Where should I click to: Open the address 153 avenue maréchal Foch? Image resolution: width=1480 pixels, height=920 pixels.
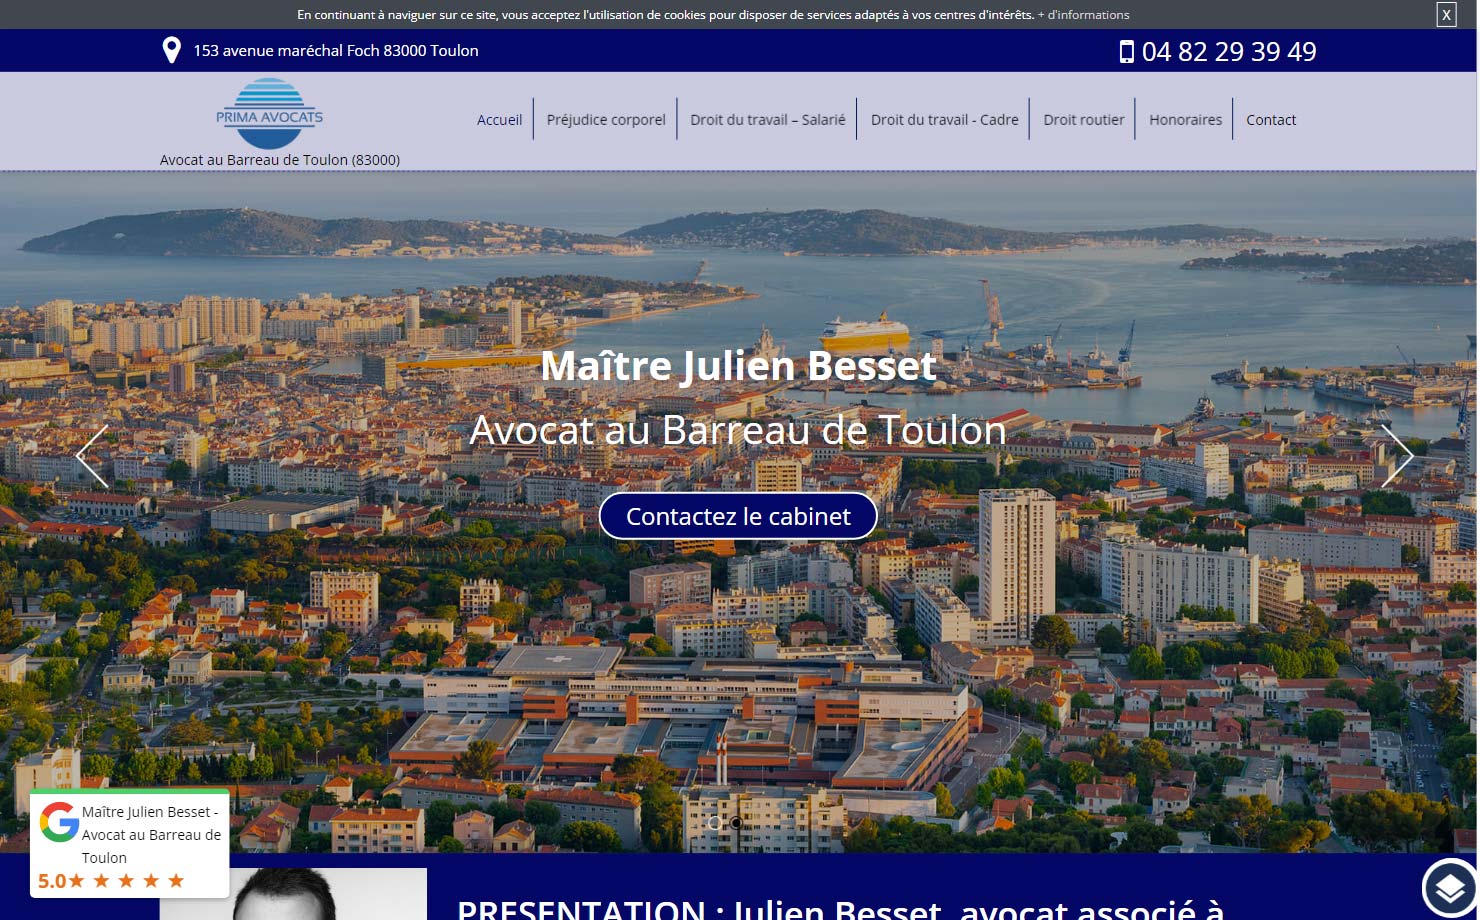tap(336, 51)
